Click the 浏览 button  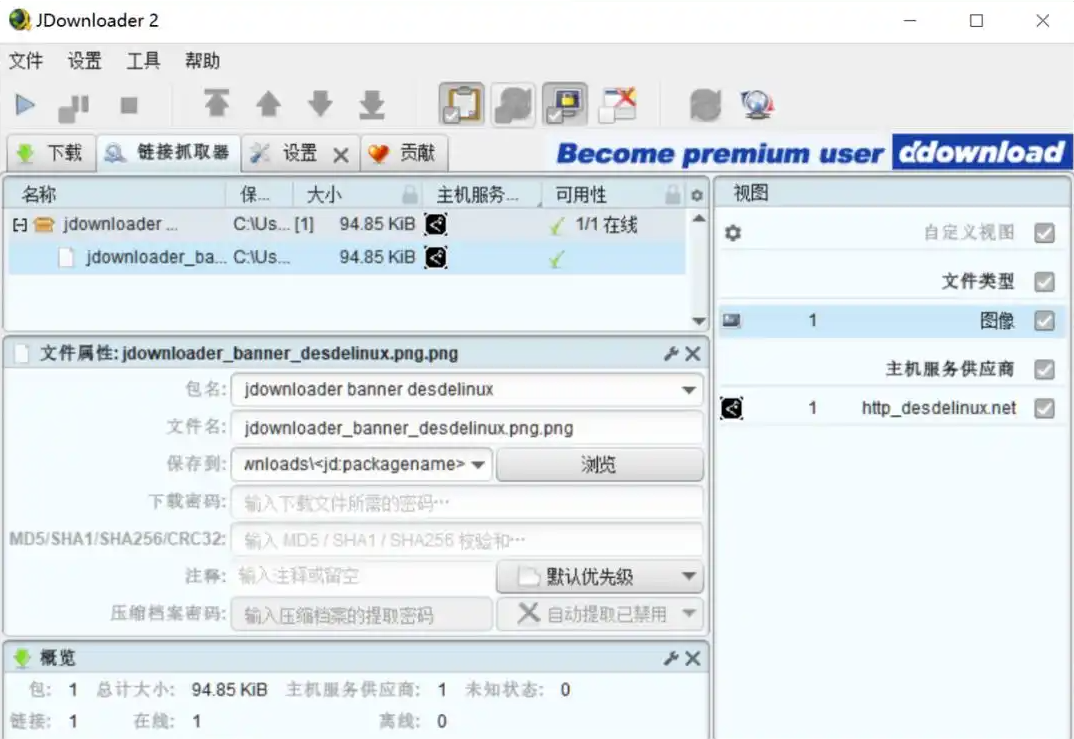[599, 465]
